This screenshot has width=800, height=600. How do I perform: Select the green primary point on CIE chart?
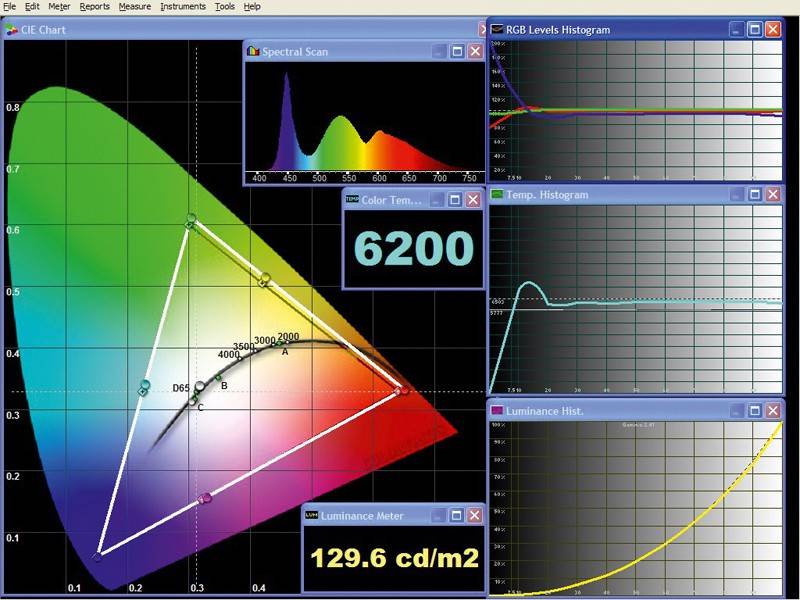(191, 219)
